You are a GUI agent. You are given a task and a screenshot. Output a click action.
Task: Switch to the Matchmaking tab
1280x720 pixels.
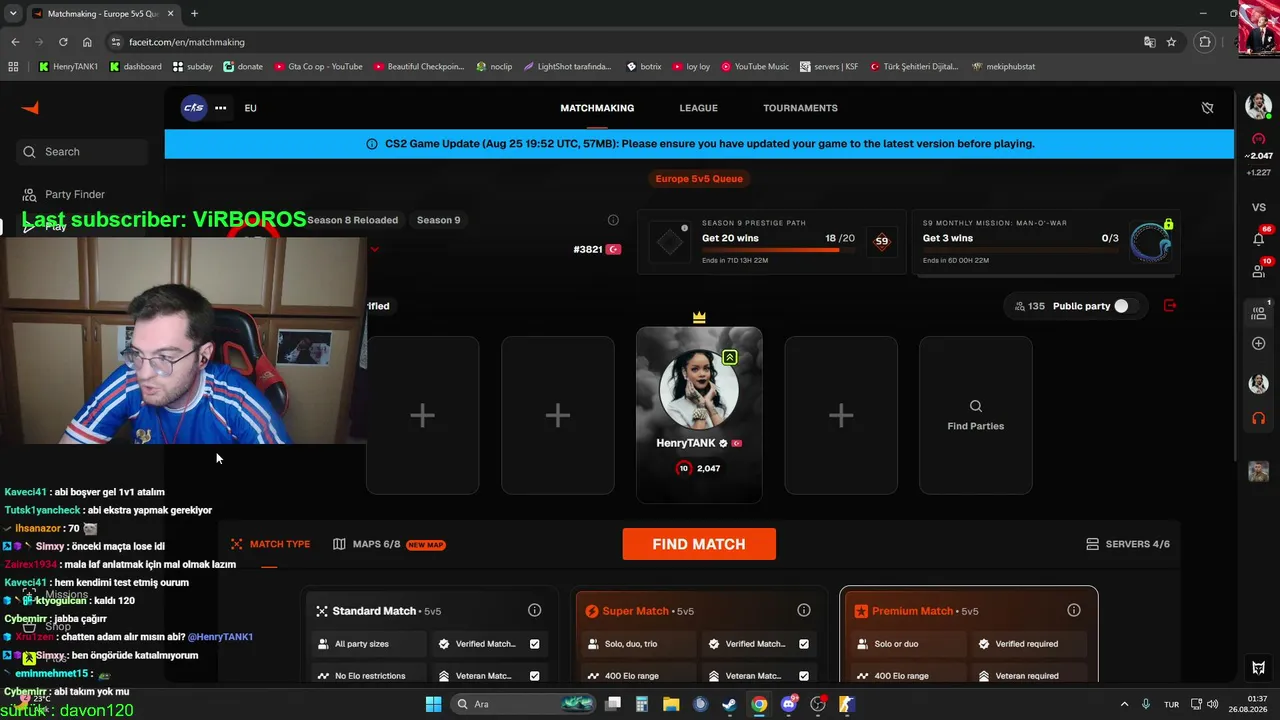pos(597,108)
